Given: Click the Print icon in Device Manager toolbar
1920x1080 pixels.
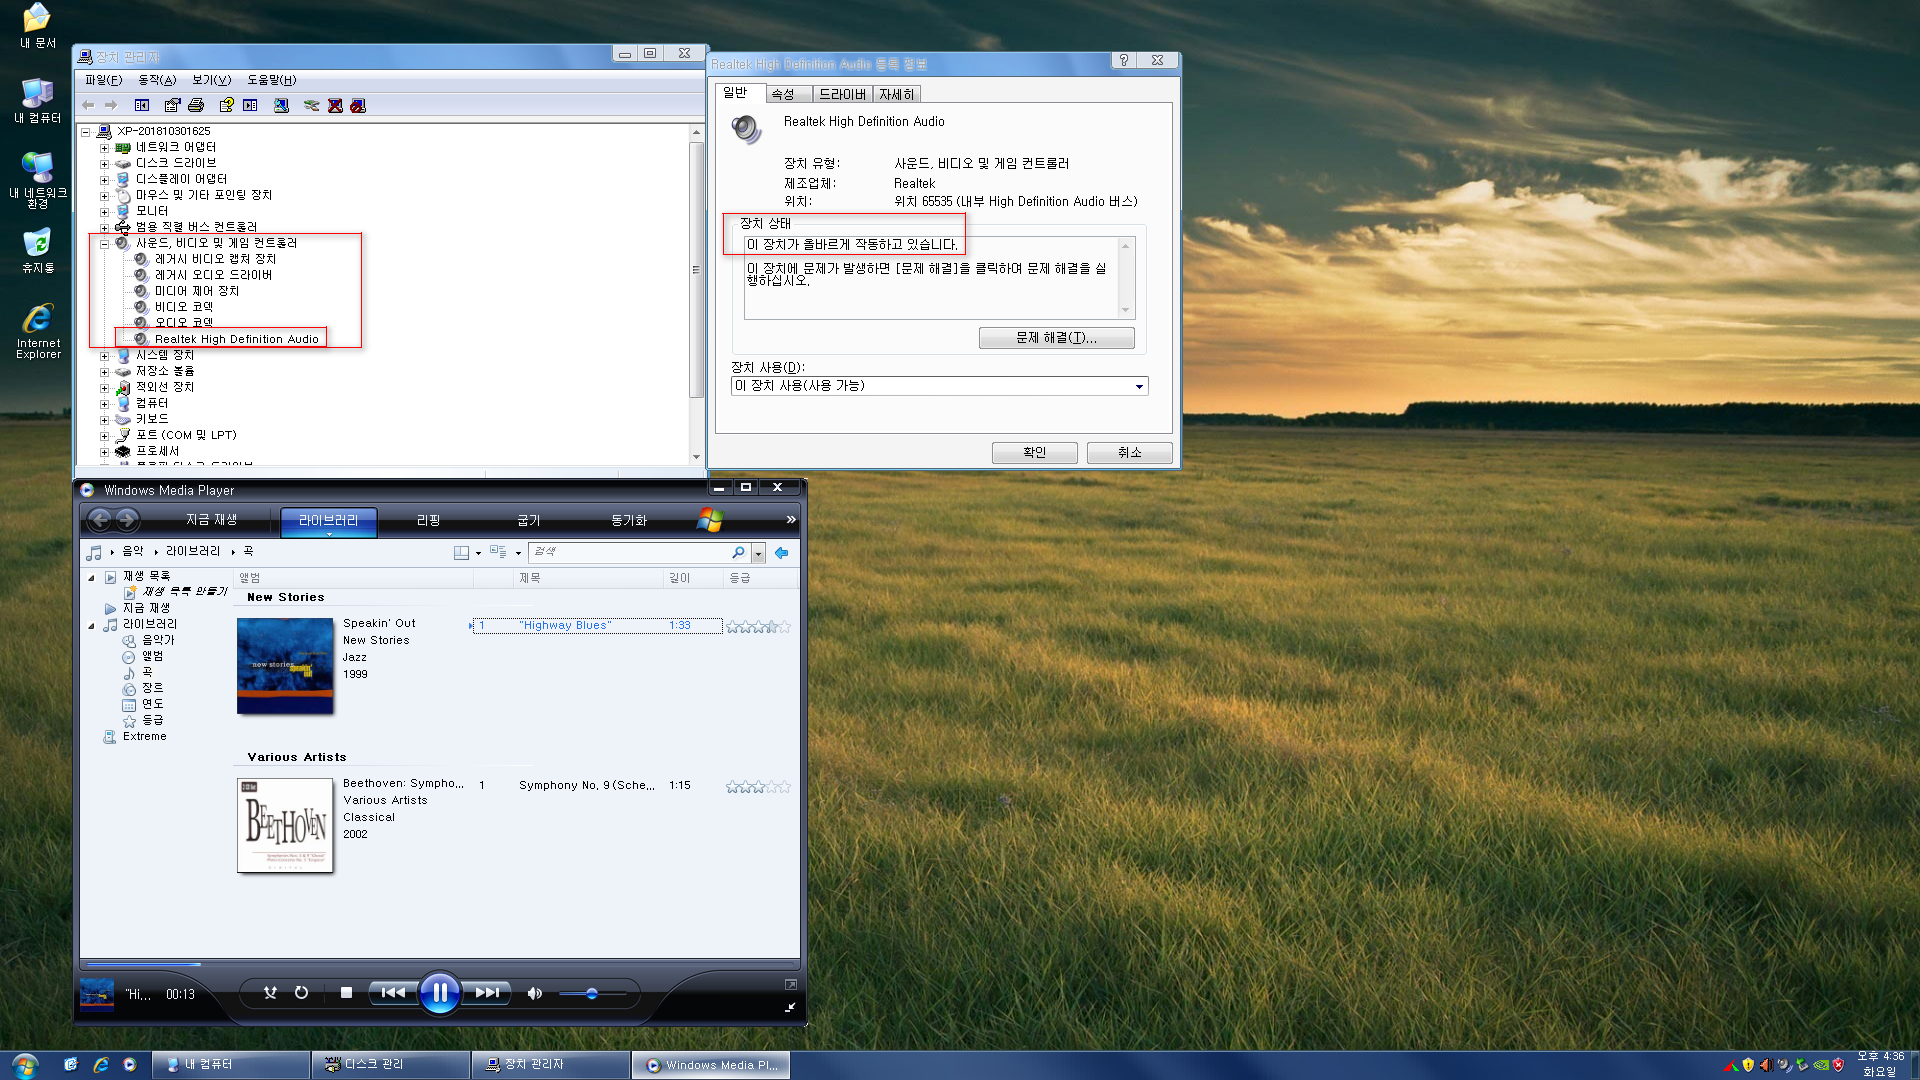Looking at the screenshot, I should pos(196,105).
